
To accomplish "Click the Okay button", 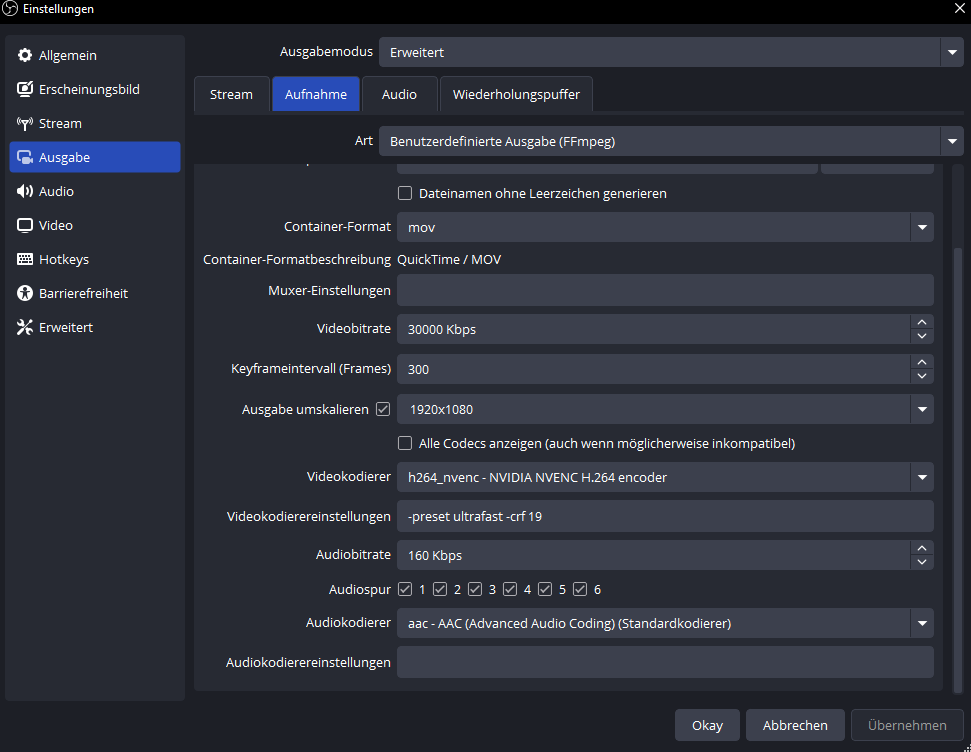I will 707,725.
